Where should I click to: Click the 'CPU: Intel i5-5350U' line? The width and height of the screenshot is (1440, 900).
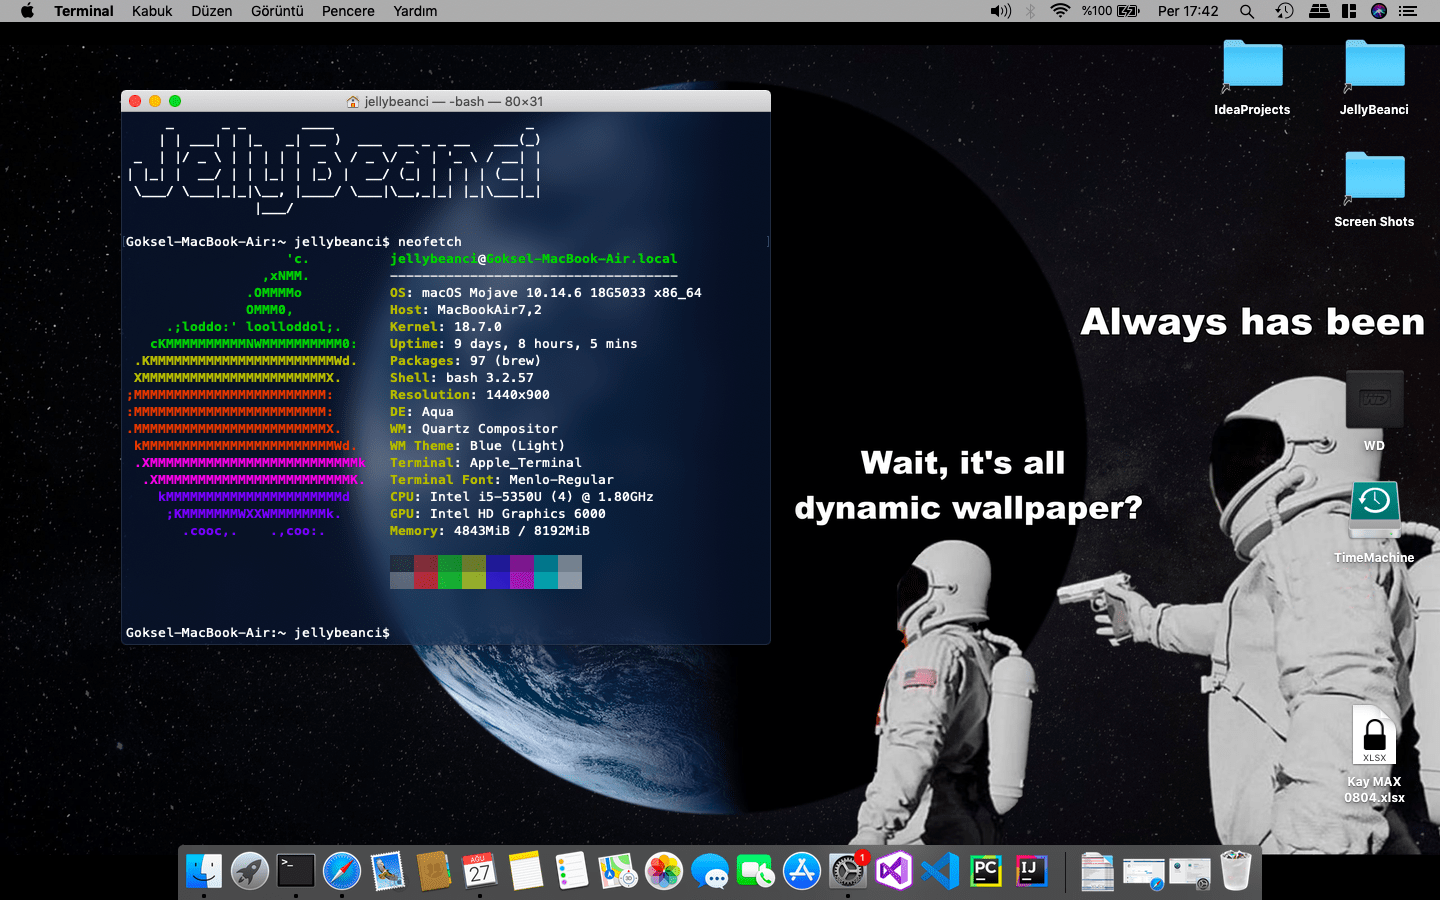point(522,497)
